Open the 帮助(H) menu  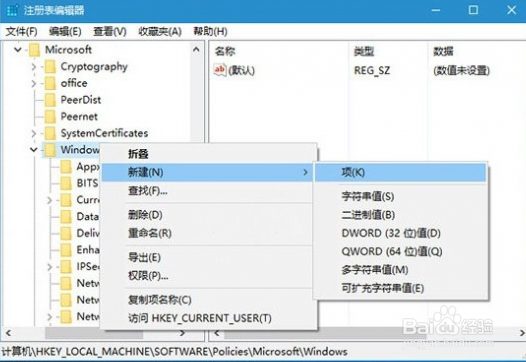210,32
